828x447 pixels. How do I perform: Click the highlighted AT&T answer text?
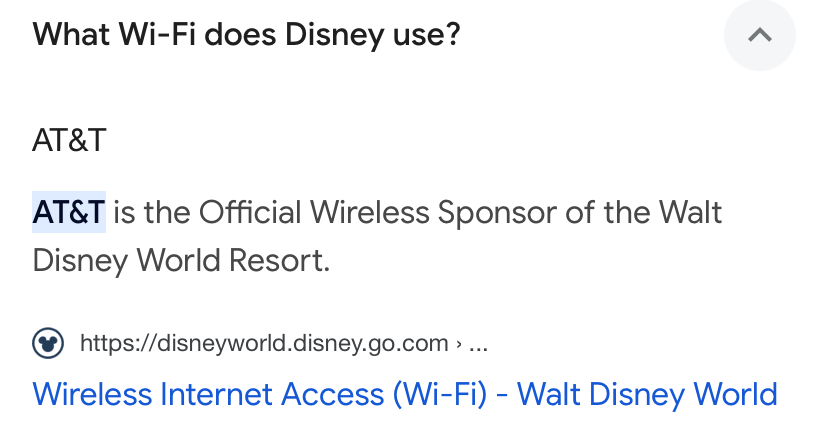tap(69, 212)
